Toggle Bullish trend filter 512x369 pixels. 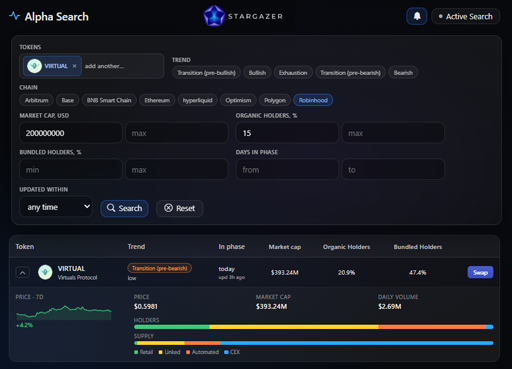257,73
